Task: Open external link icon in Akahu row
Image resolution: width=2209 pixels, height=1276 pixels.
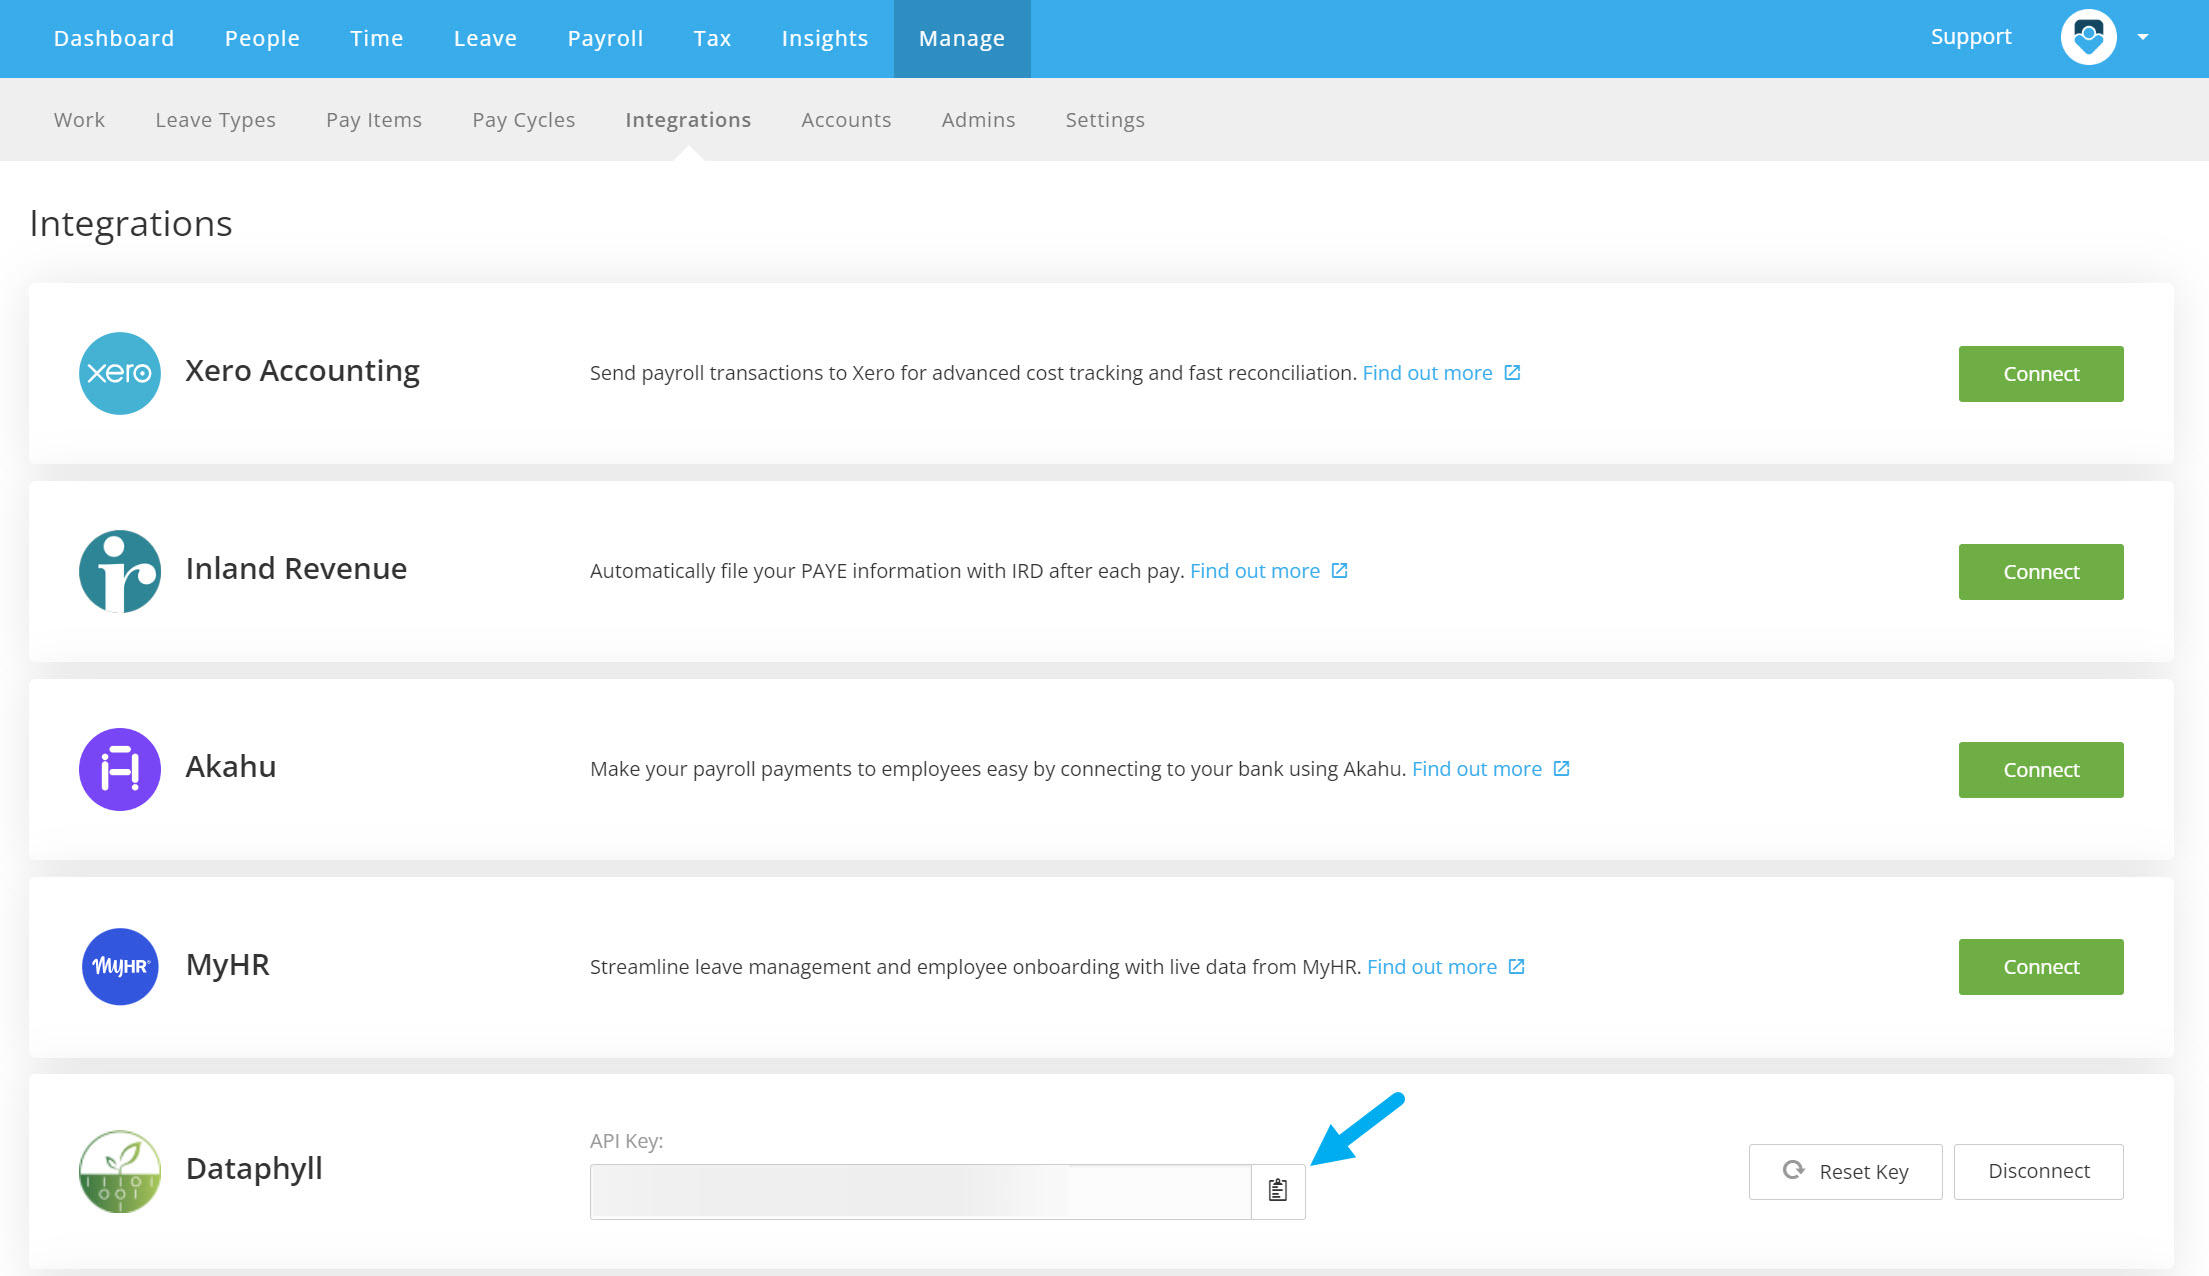Action: (x=1561, y=769)
